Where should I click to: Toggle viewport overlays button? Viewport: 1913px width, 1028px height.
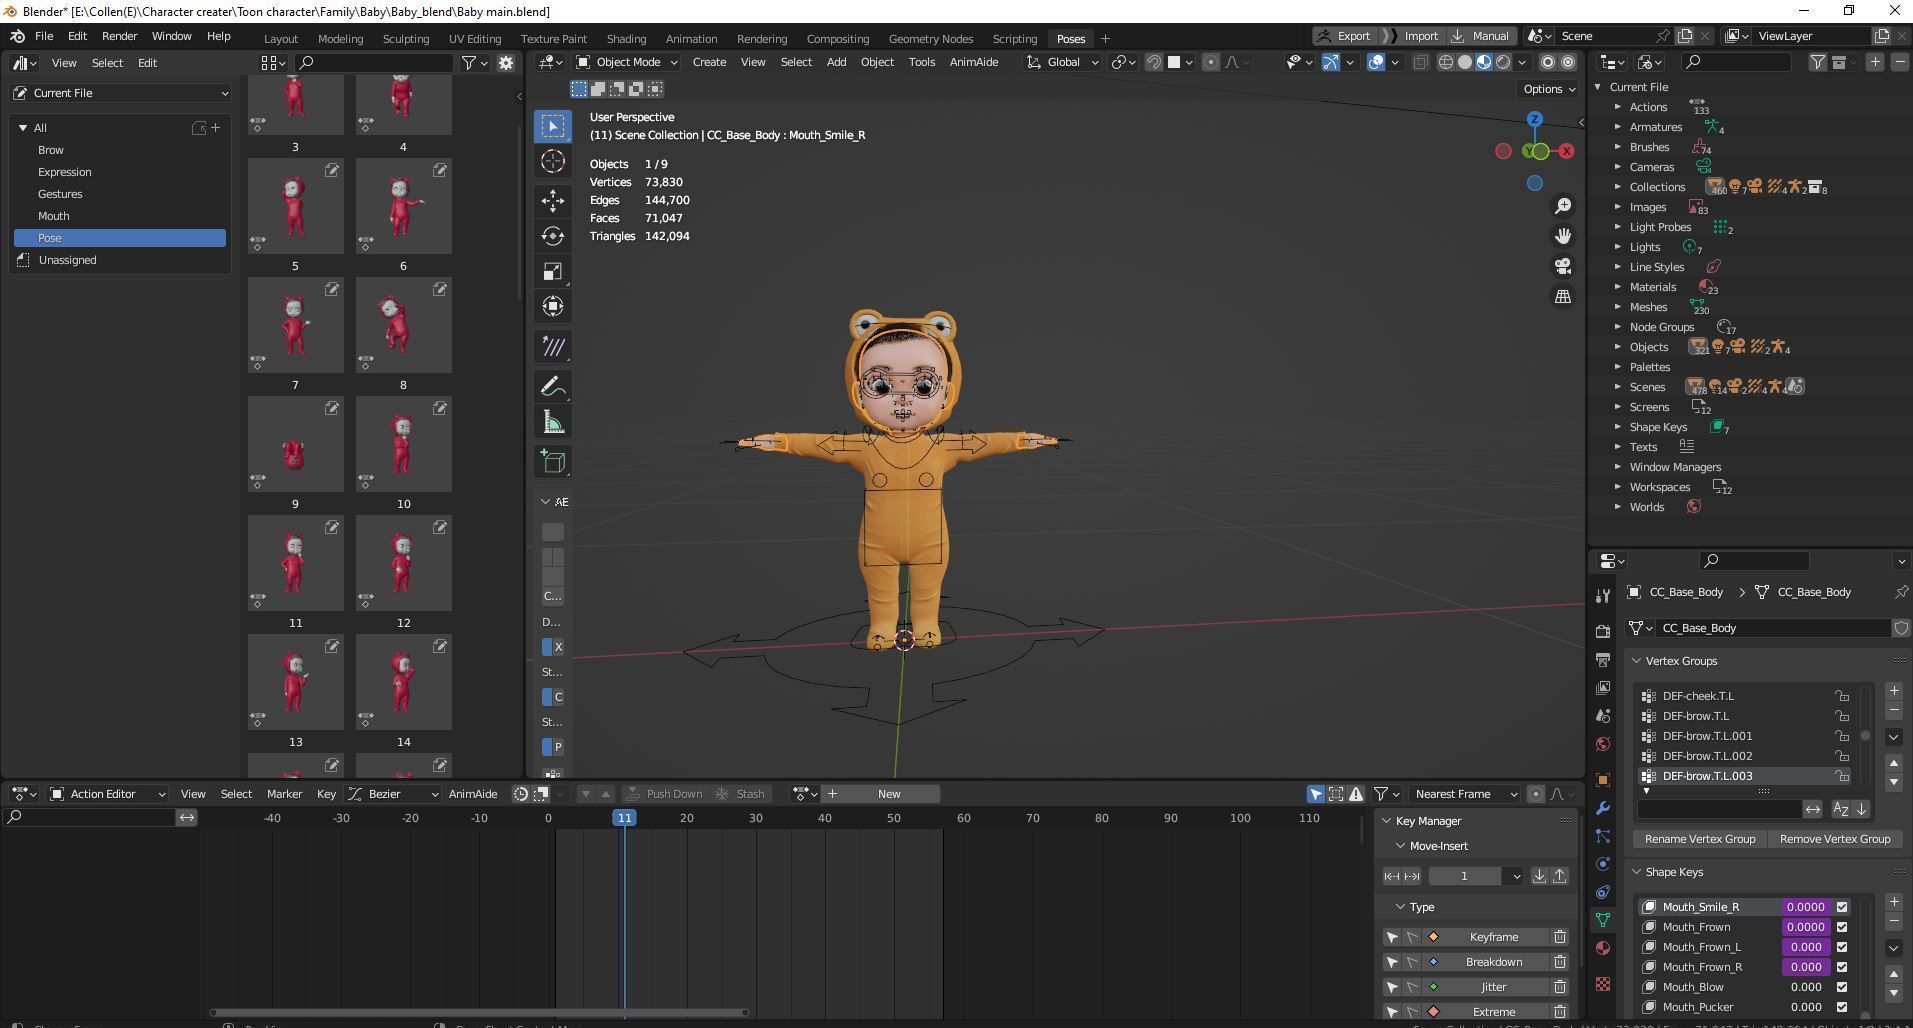(1376, 62)
